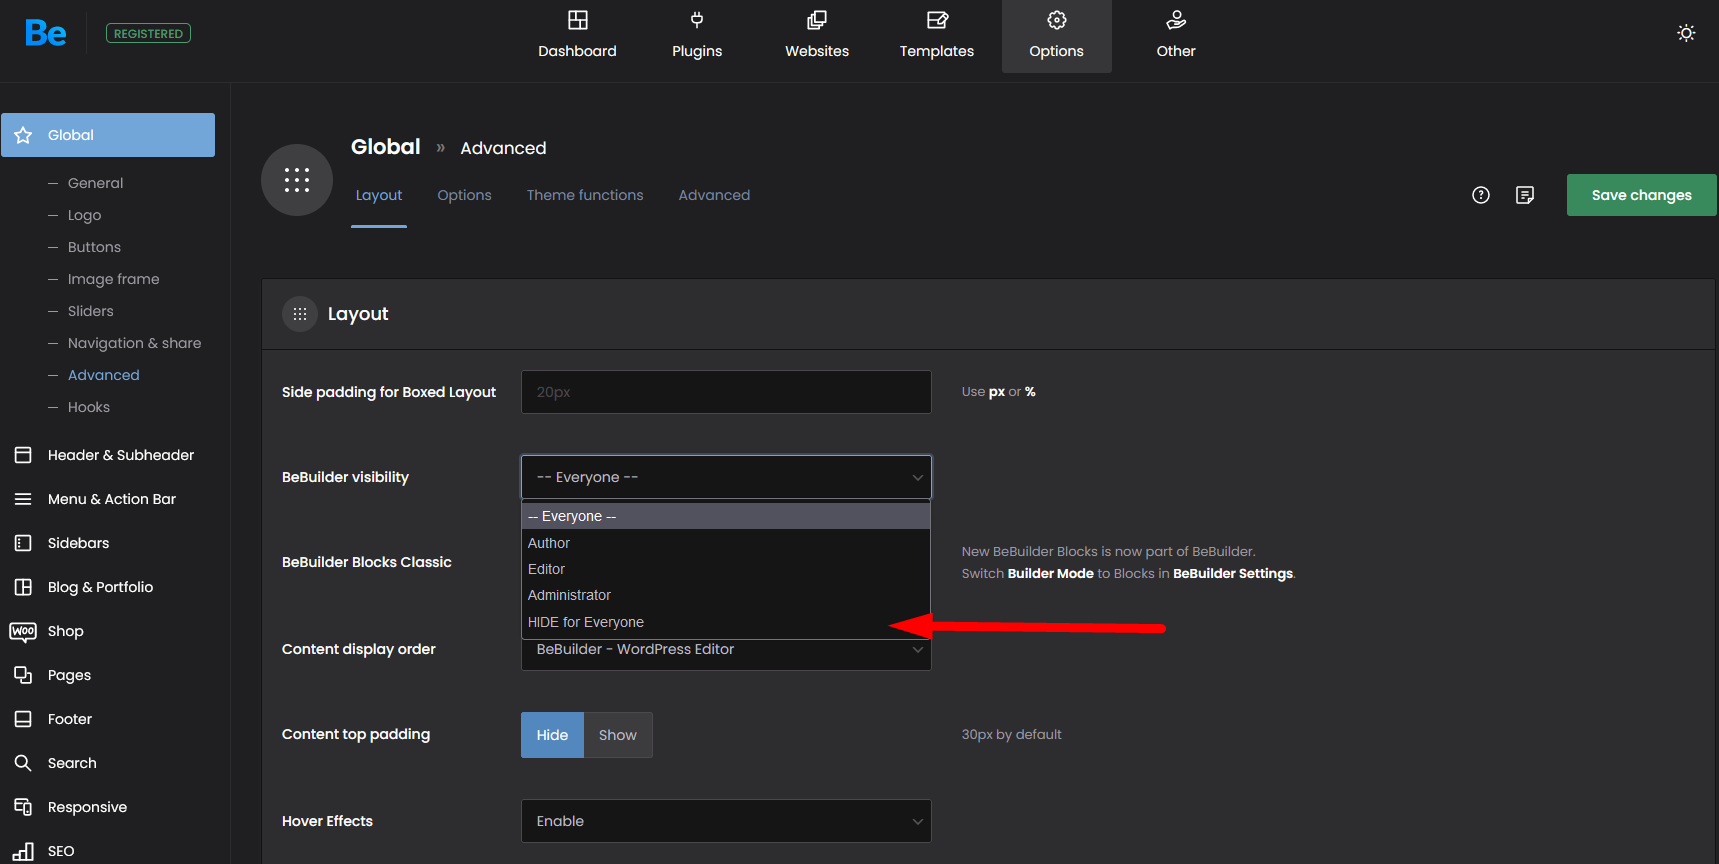Open the Websites icon
The width and height of the screenshot is (1719, 864).
[x=817, y=20]
